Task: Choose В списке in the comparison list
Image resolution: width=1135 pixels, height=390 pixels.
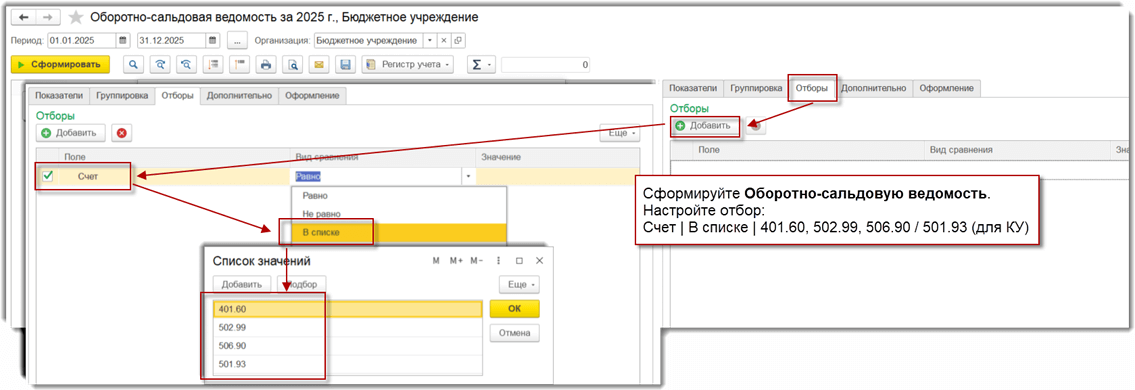Action: click(x=399, y=232)
